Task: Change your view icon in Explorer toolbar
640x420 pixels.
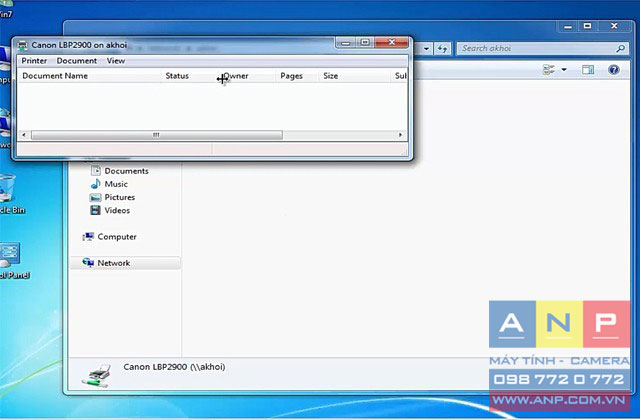Action: pyautogui.click(x=549, y=70)
